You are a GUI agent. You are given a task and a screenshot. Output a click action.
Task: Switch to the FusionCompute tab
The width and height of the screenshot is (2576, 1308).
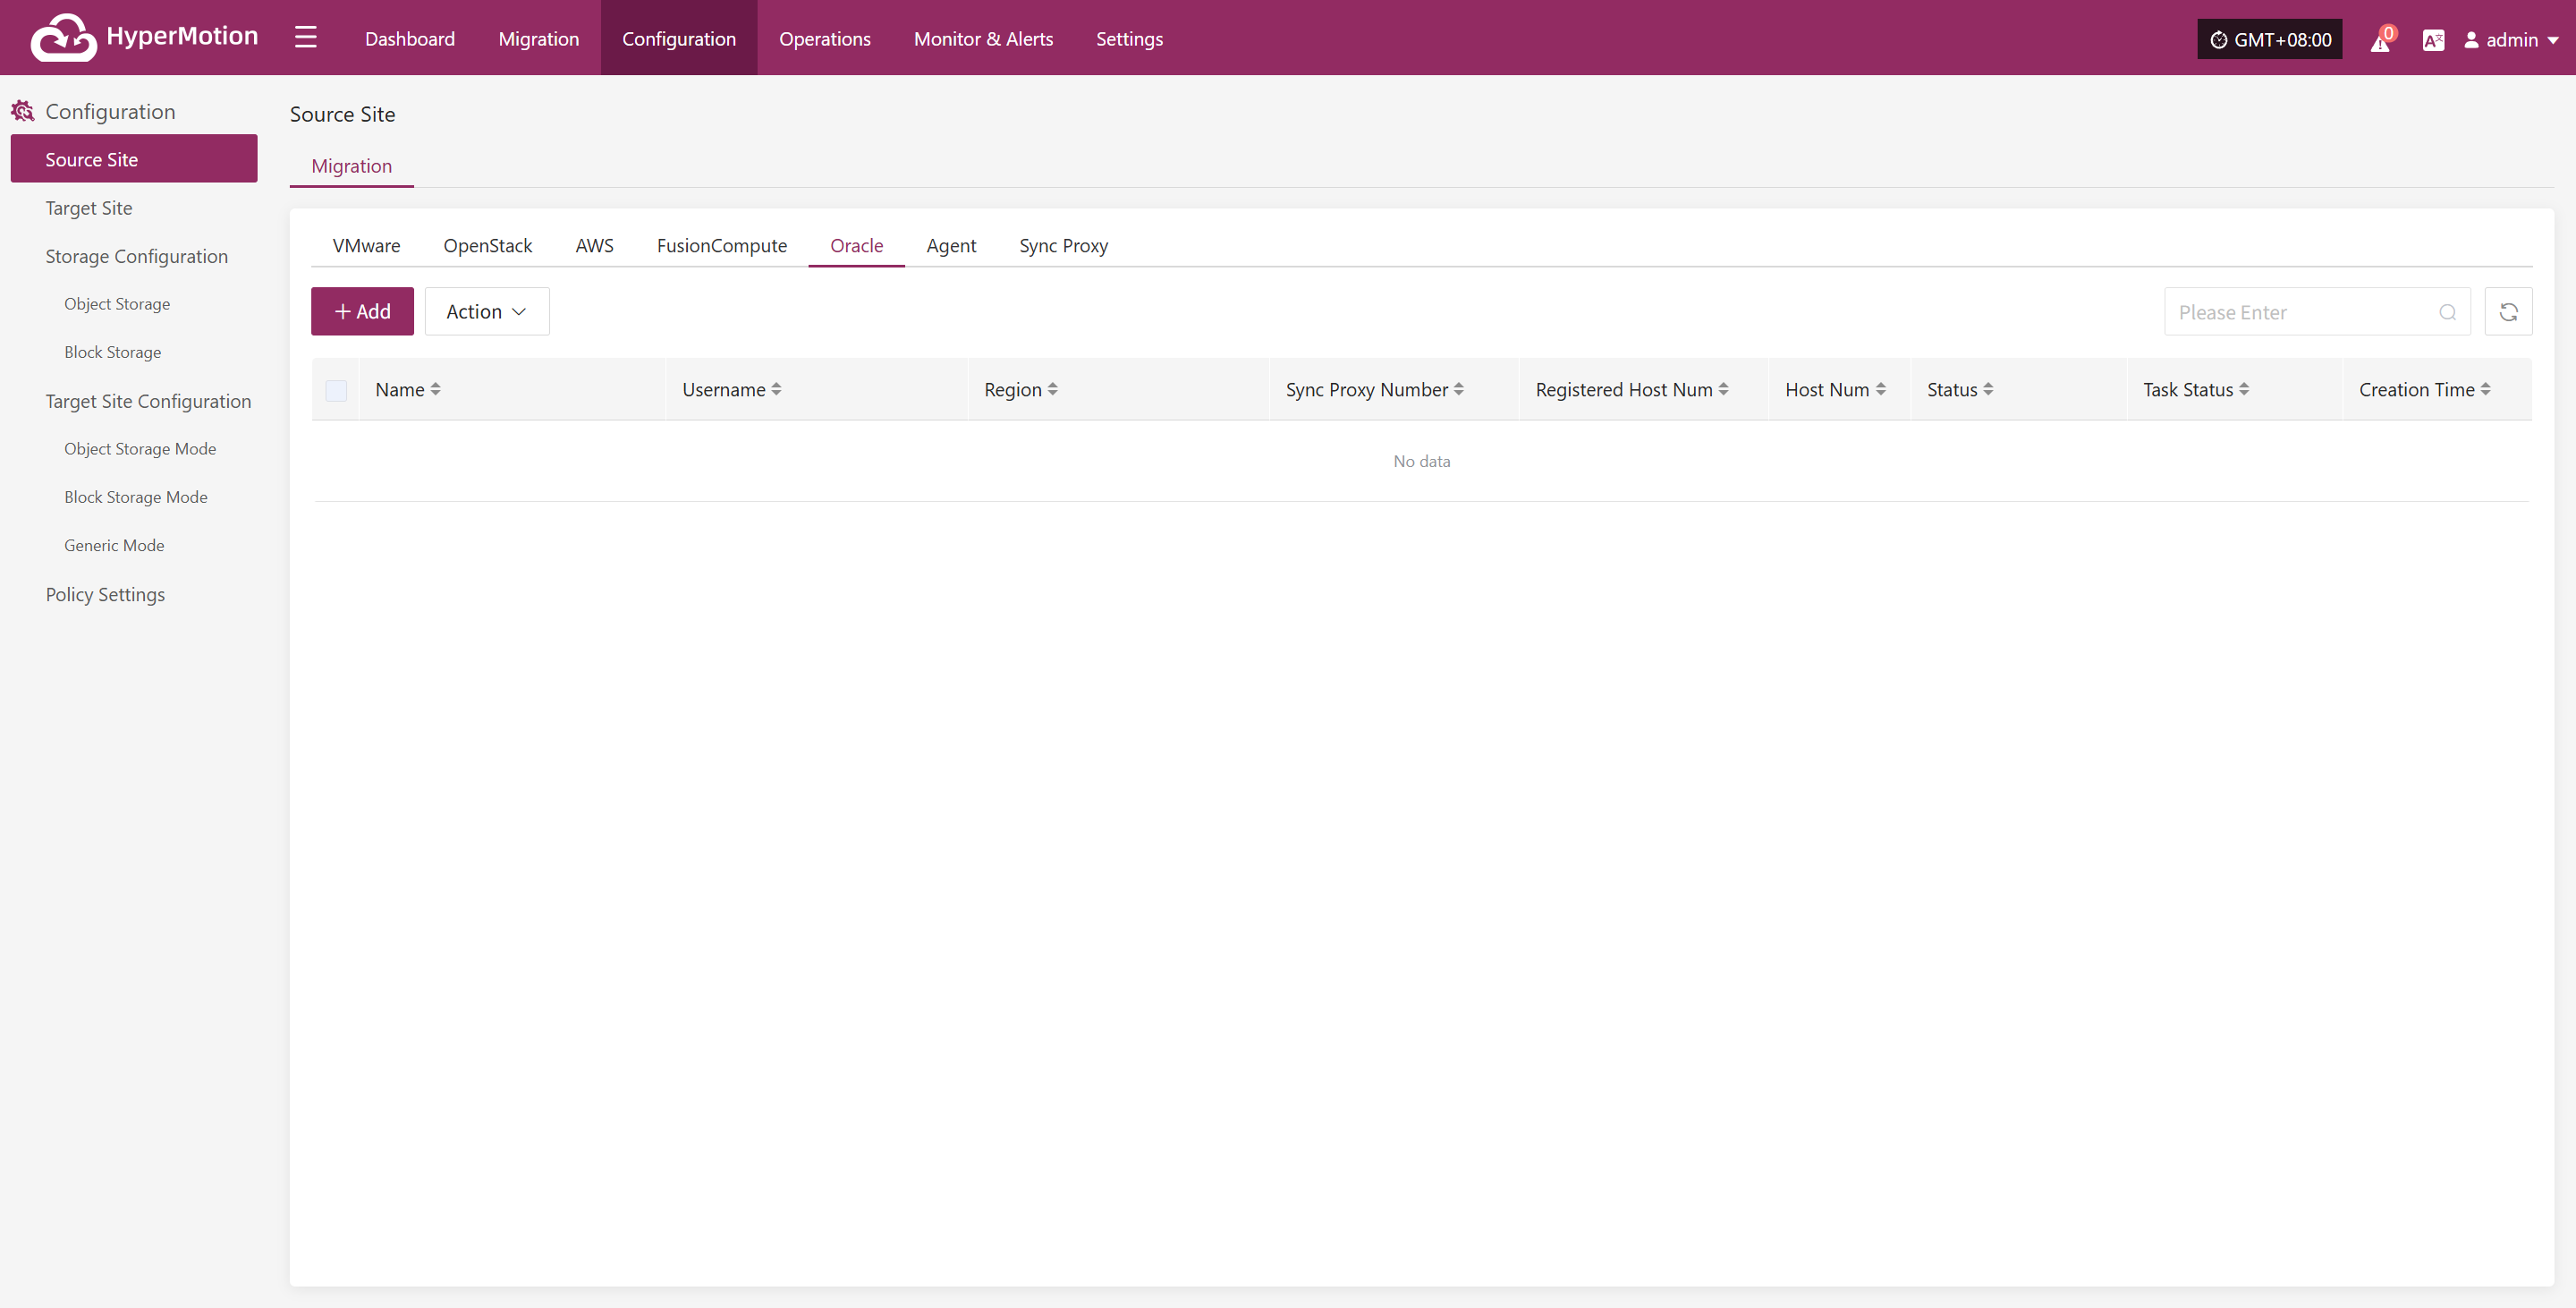tap(722, 246)
